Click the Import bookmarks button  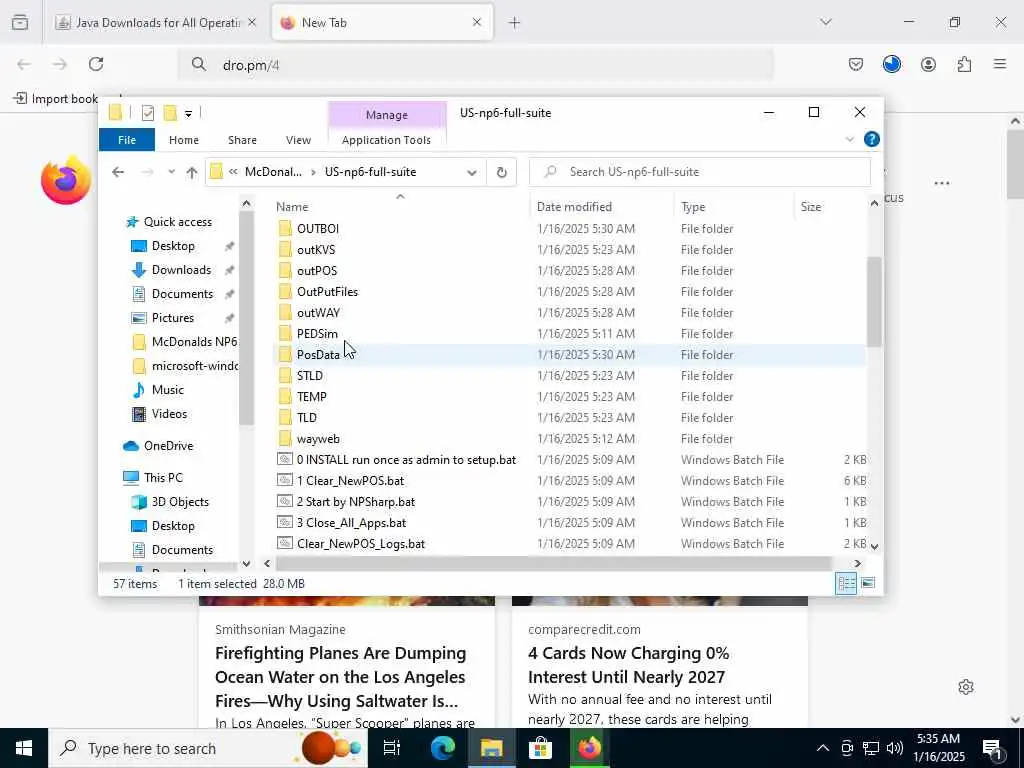(56, 99)
